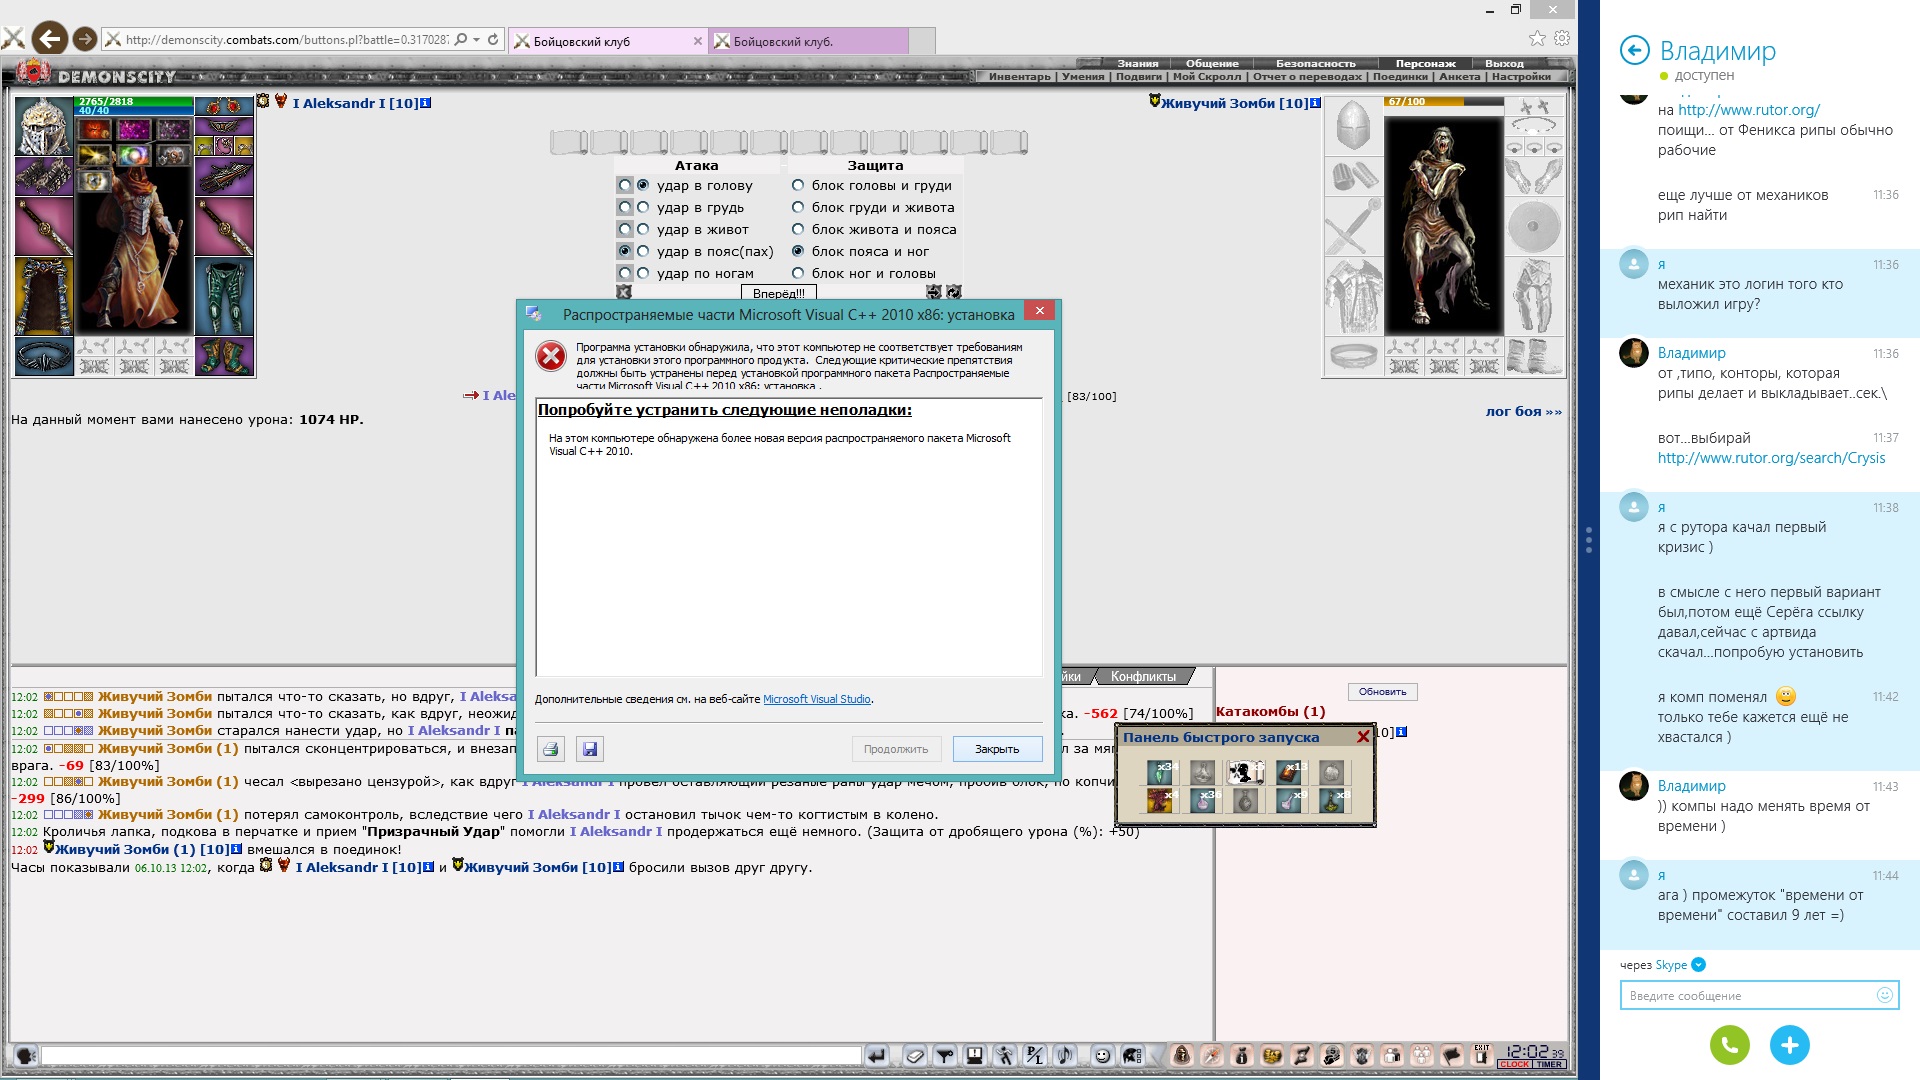Select defense блок головы и груди
1920x1080 pixels.
coord(798,185)
